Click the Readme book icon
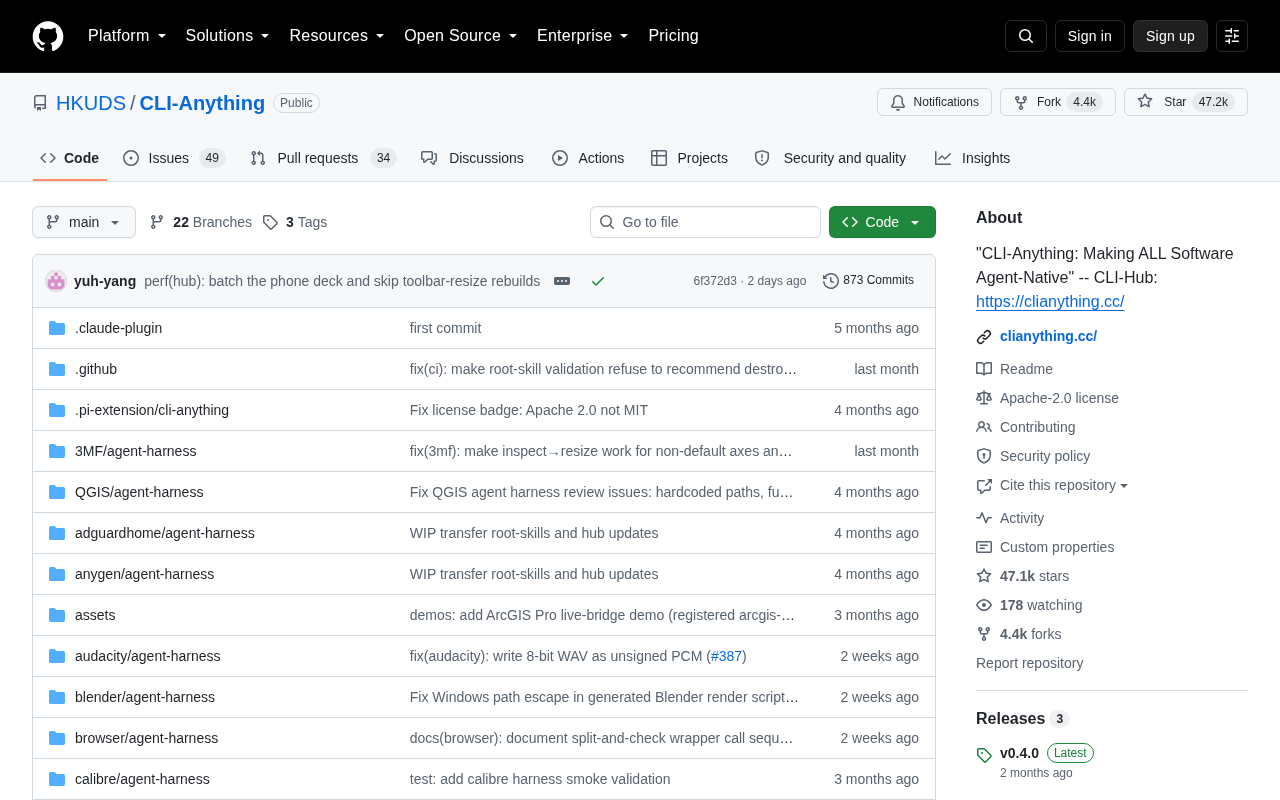The height and width of the screenshot is (800, 1280). (x=984, y=369)
